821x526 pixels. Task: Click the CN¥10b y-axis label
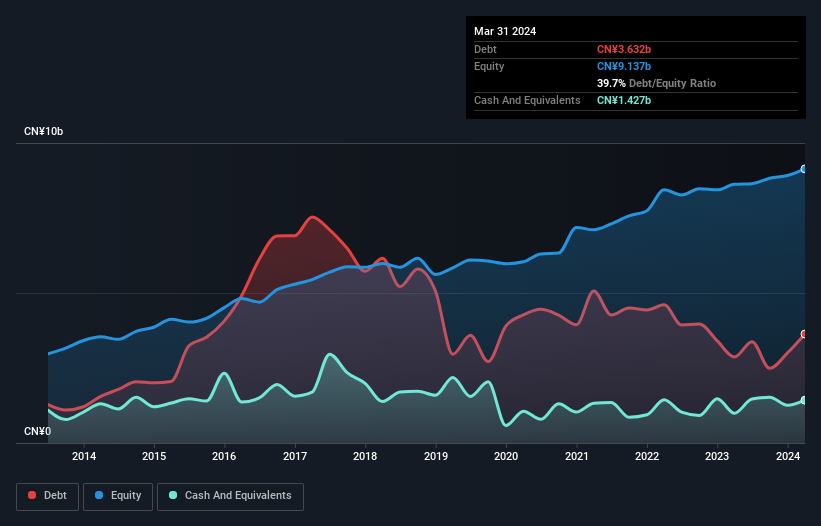pos(43,131)
